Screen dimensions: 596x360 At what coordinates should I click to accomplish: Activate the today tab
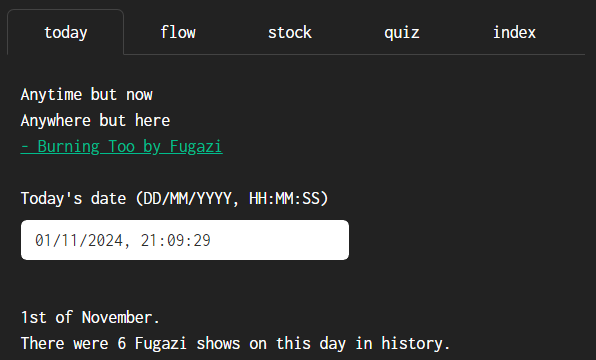[x=66, y=32]
